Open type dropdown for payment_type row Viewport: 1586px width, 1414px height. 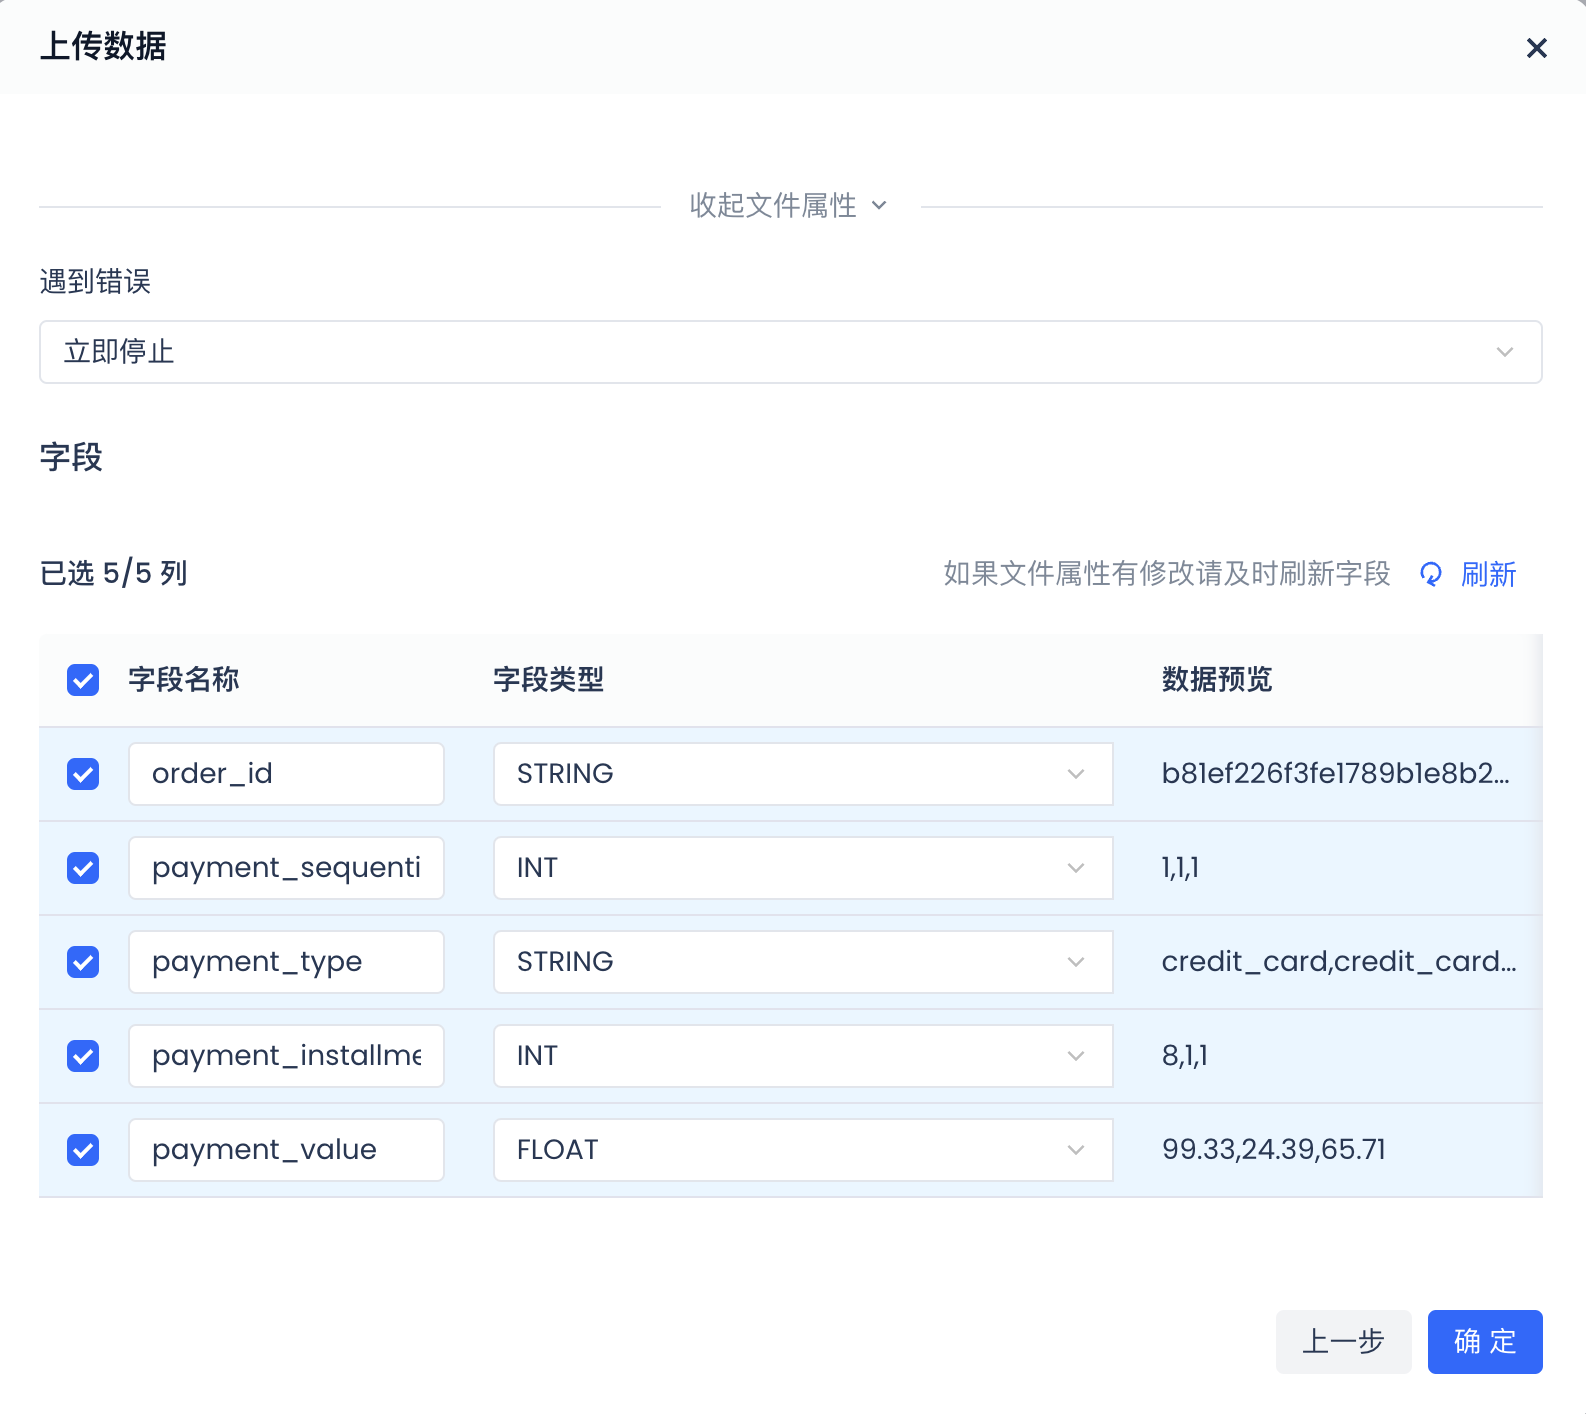pyautogui.click(x=802, y=962)
